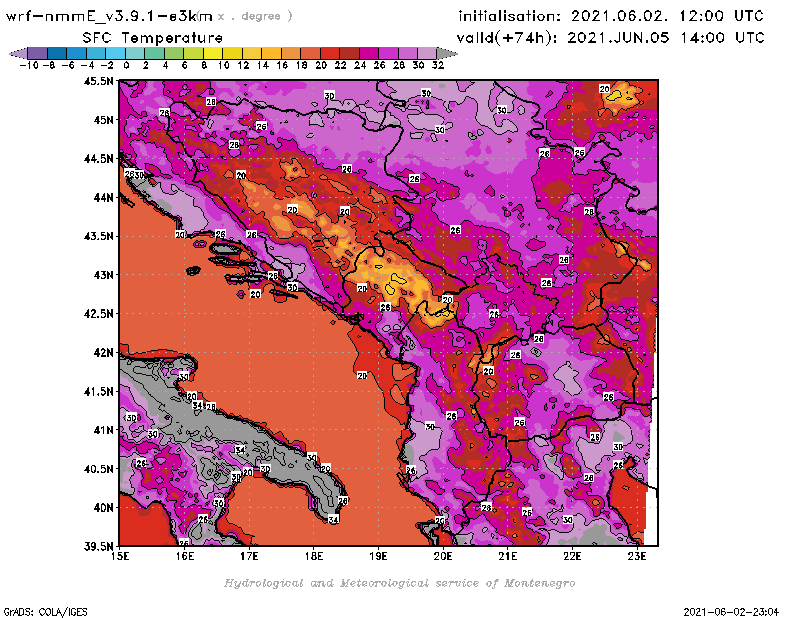Select the 40N latitude label
The image size is (800, 618).
pyautogui.click(x=103, y=507)
